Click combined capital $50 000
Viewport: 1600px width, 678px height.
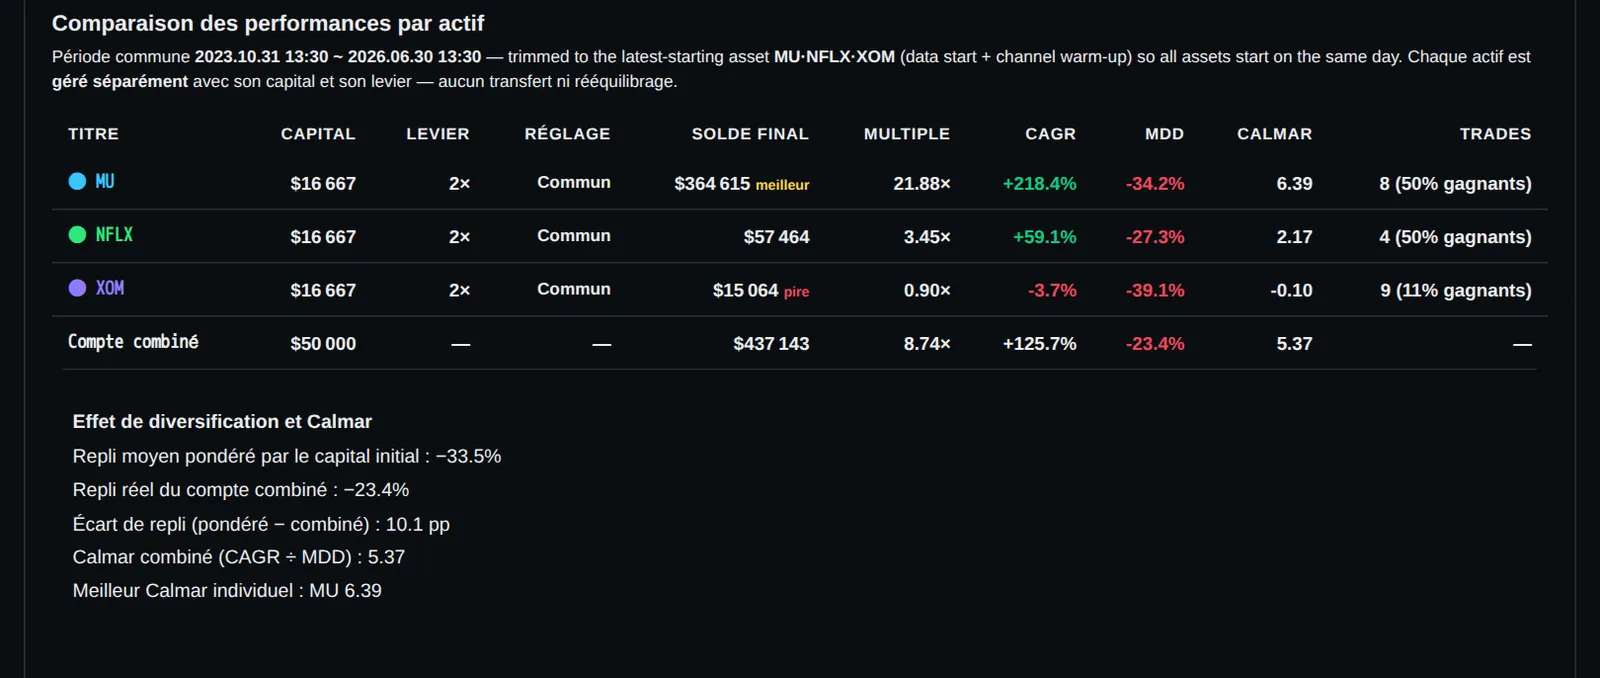[x=323, y=343]
